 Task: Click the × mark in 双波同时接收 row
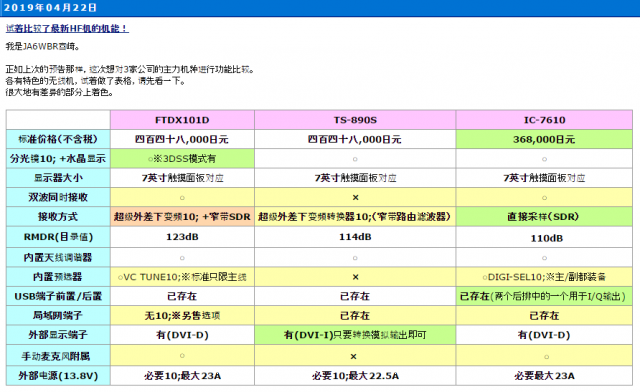(355, 198)
